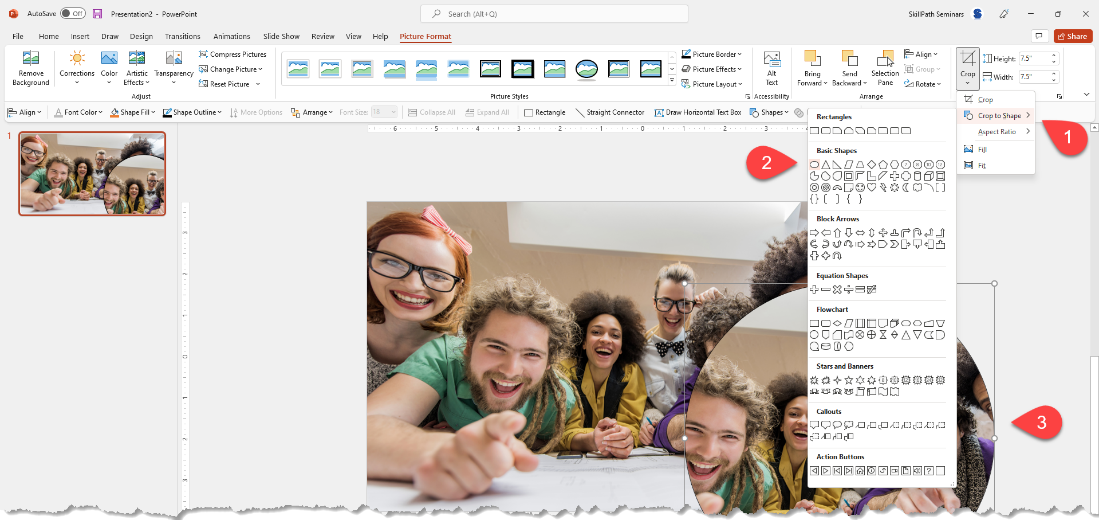Viewport: 1099px width, 520px height.
Task: Open the Alt Text pane
Action: point(772,69)
